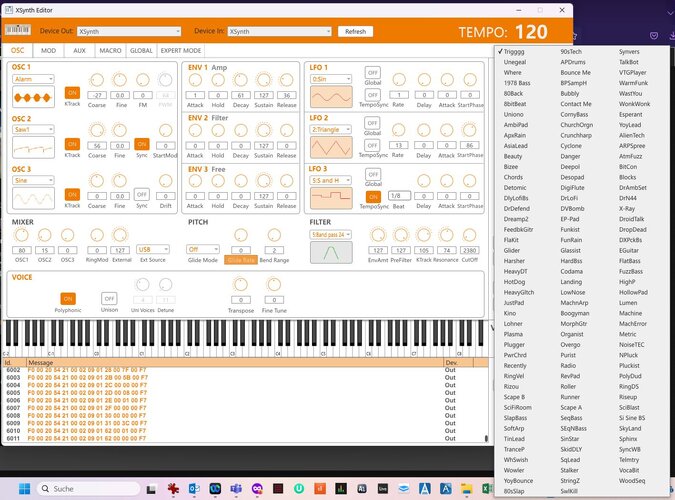
Task: Click the heart icon in background browser window
Action: tap(654, 35)
